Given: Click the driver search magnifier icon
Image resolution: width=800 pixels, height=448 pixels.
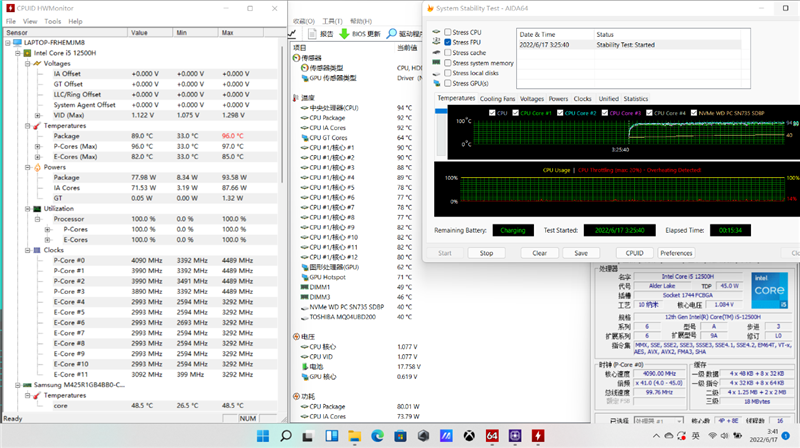Looking at the screenshot, I should click(x=391, y=34).
